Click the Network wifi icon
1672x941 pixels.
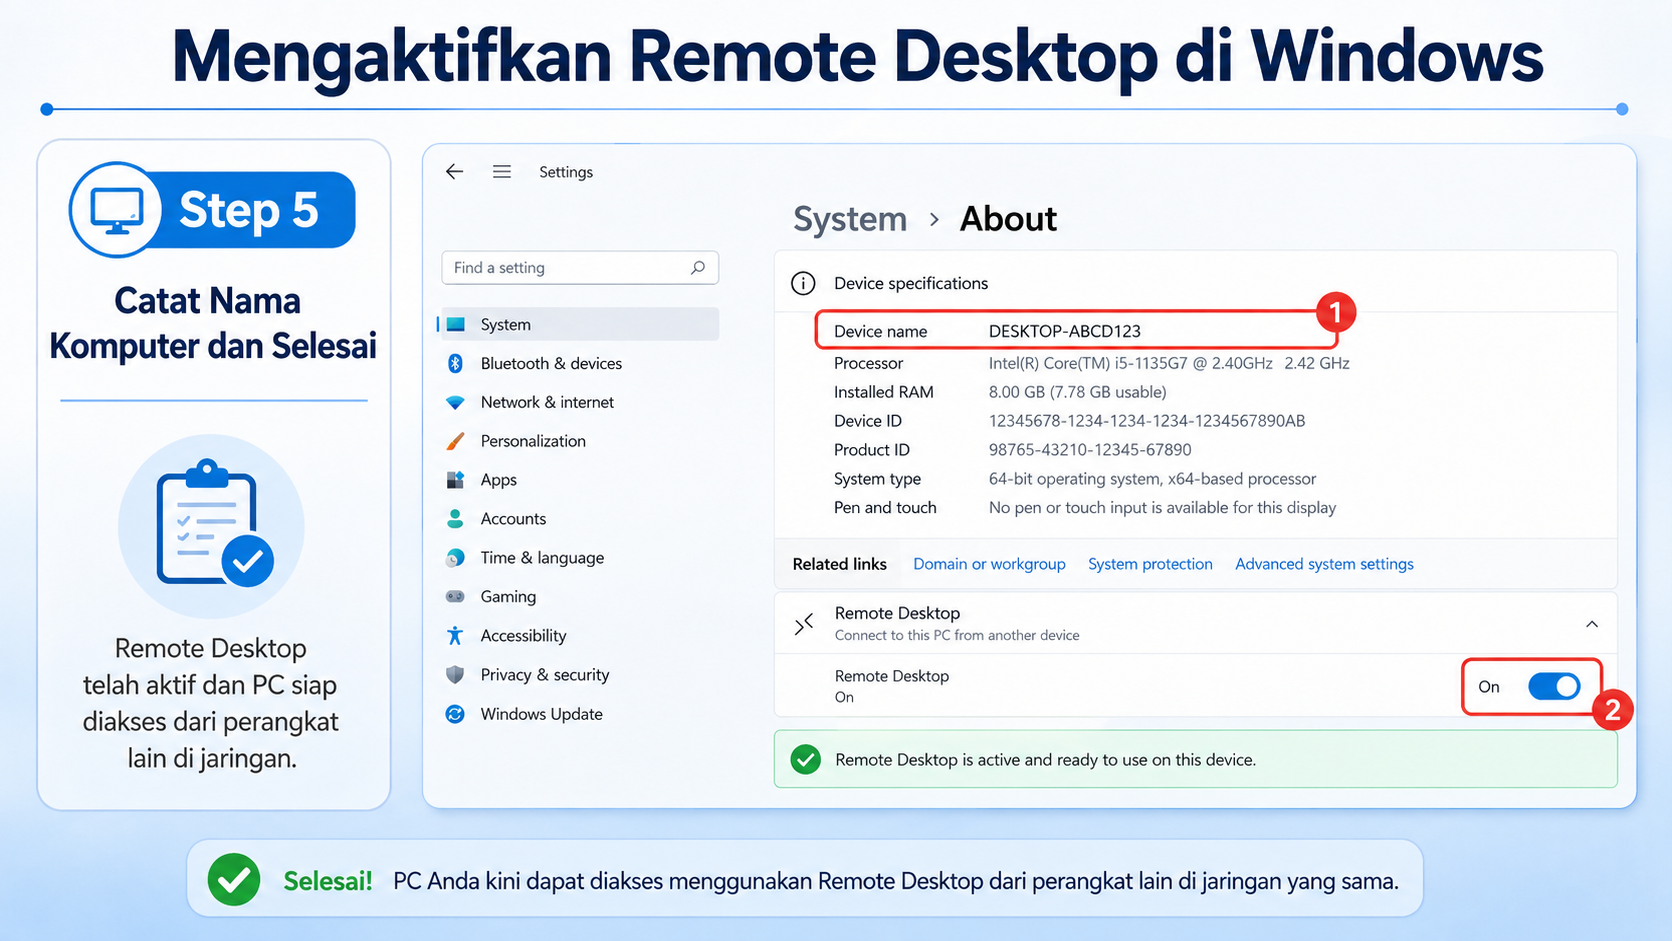pos(455,402)
